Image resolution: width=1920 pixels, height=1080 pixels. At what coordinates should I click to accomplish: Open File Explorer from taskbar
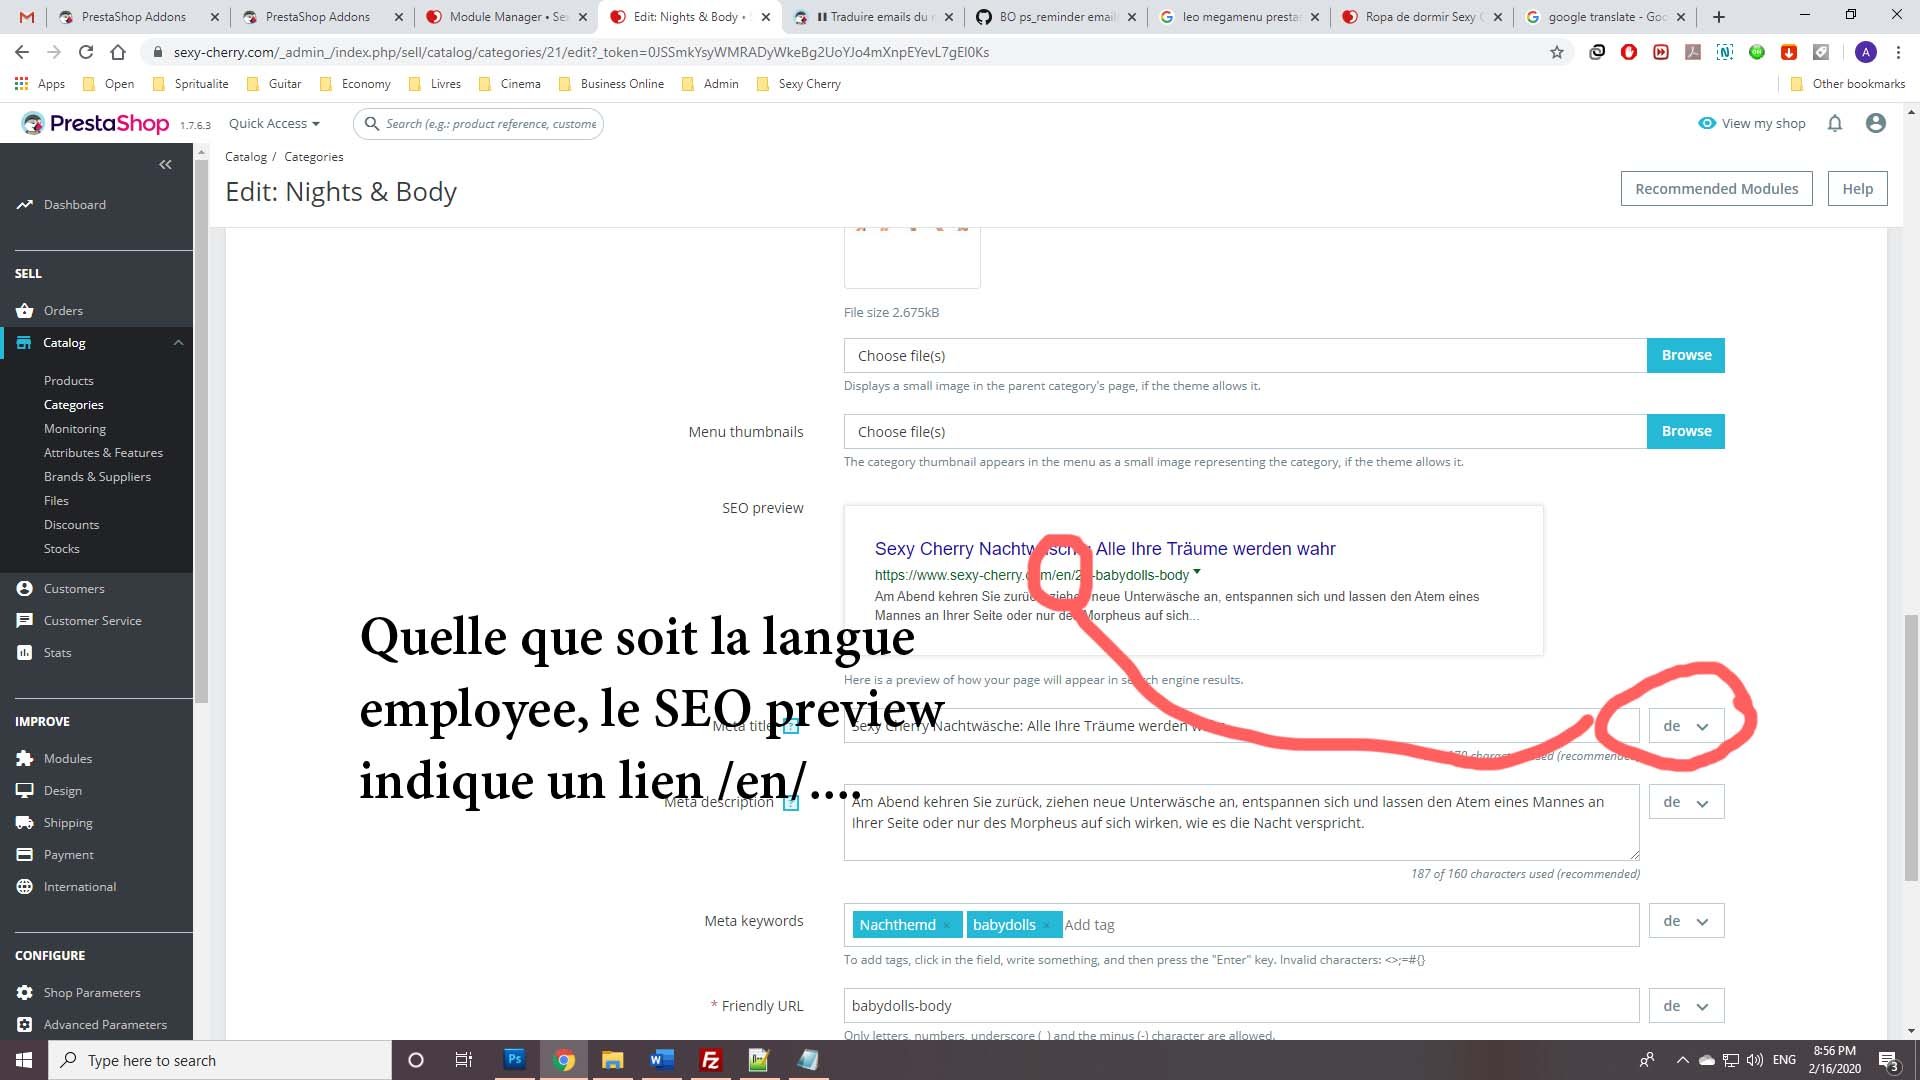tap(612, 1060)
